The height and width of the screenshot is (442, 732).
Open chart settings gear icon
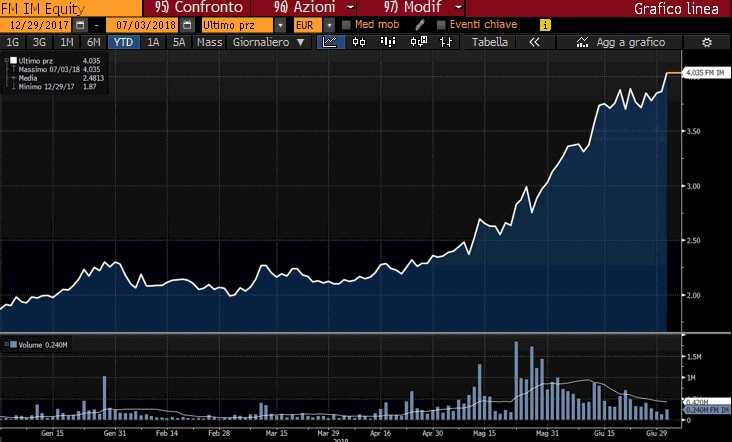point(707,42)
